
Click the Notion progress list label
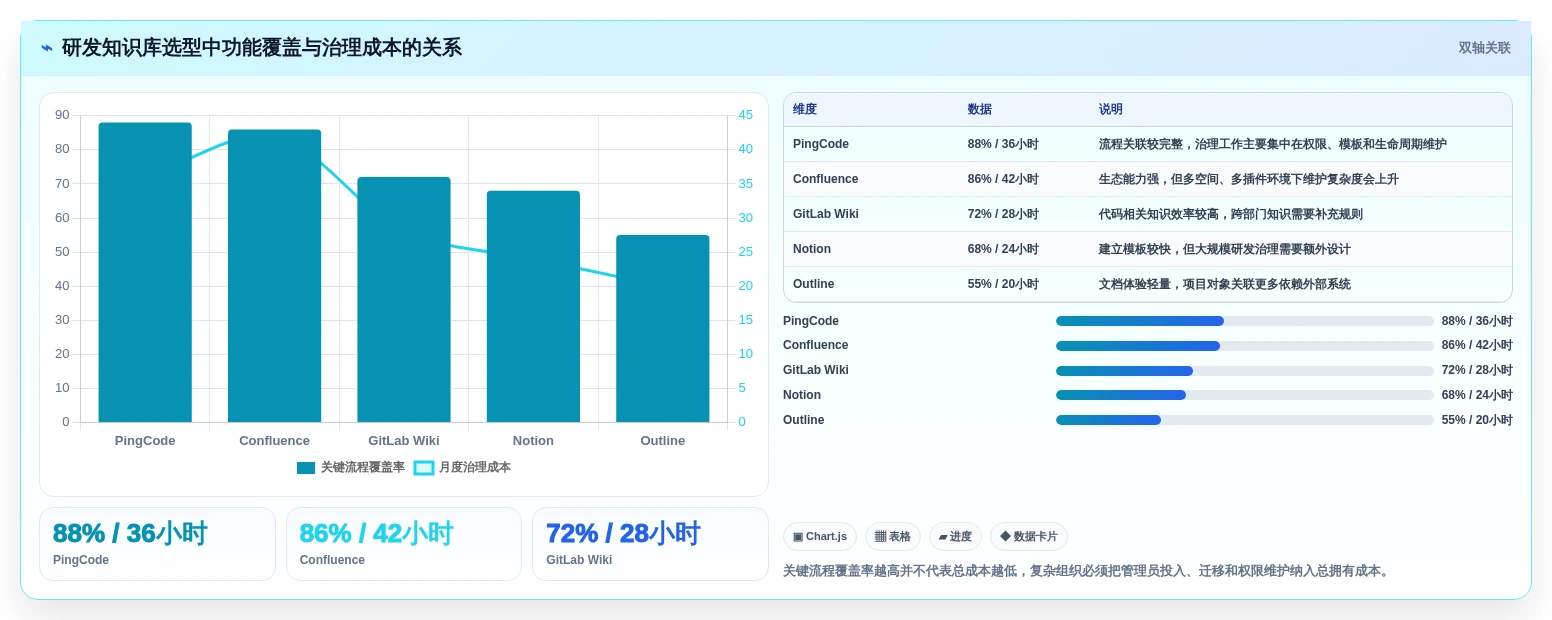(802, 395)
